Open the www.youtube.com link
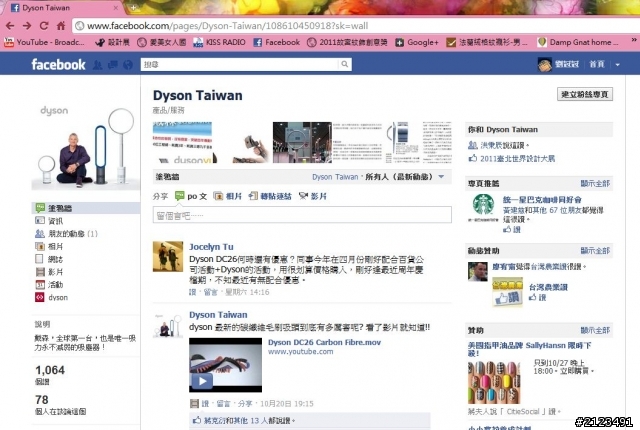 (x=300, y=351)
